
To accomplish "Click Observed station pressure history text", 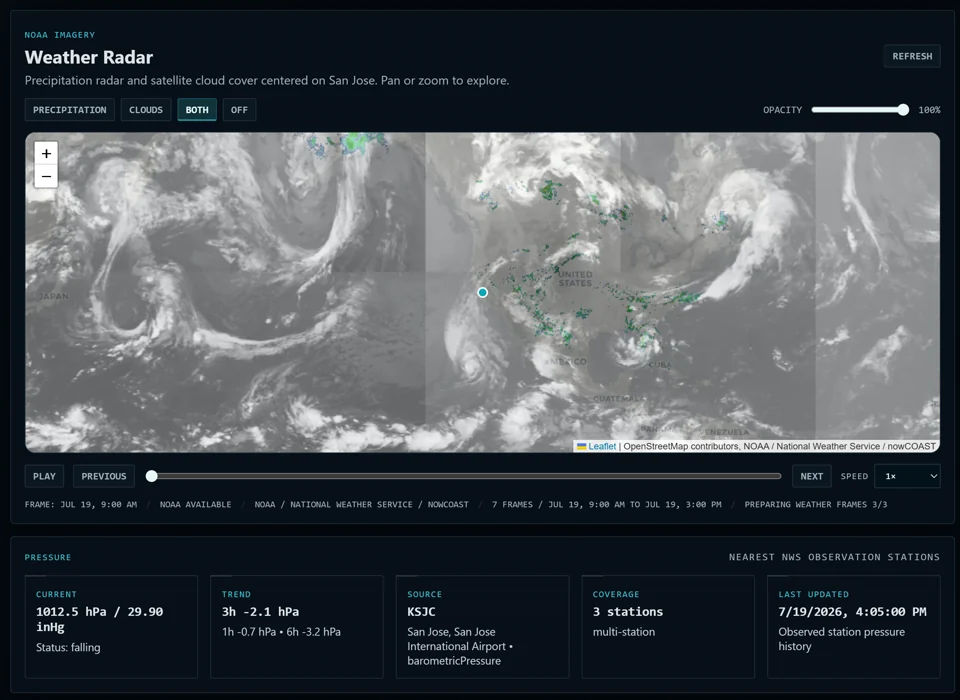I will pos(841,639).
